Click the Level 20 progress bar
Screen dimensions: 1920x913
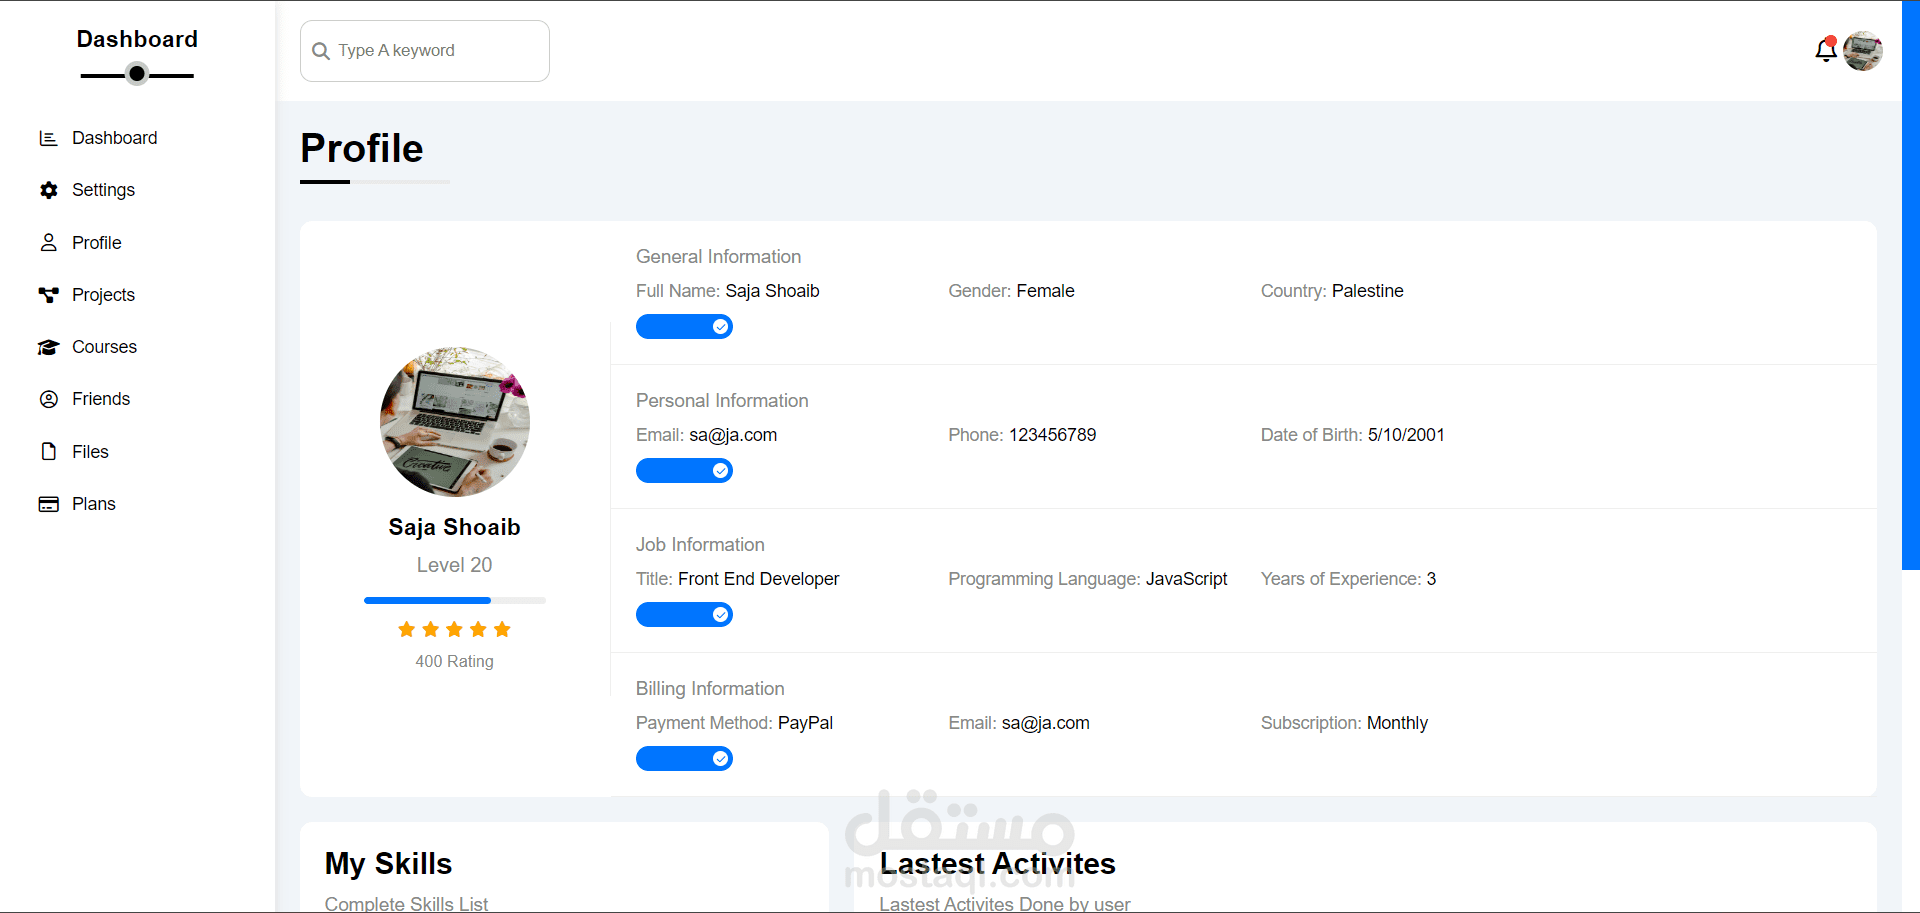tap(454, 600)
